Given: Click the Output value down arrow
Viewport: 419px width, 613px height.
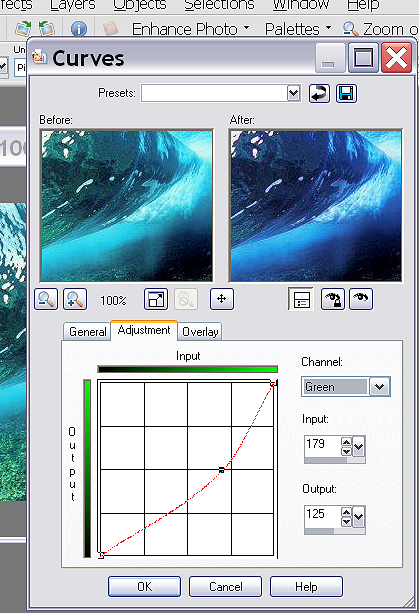Looking at the screenshot, I should click(346, 522).
